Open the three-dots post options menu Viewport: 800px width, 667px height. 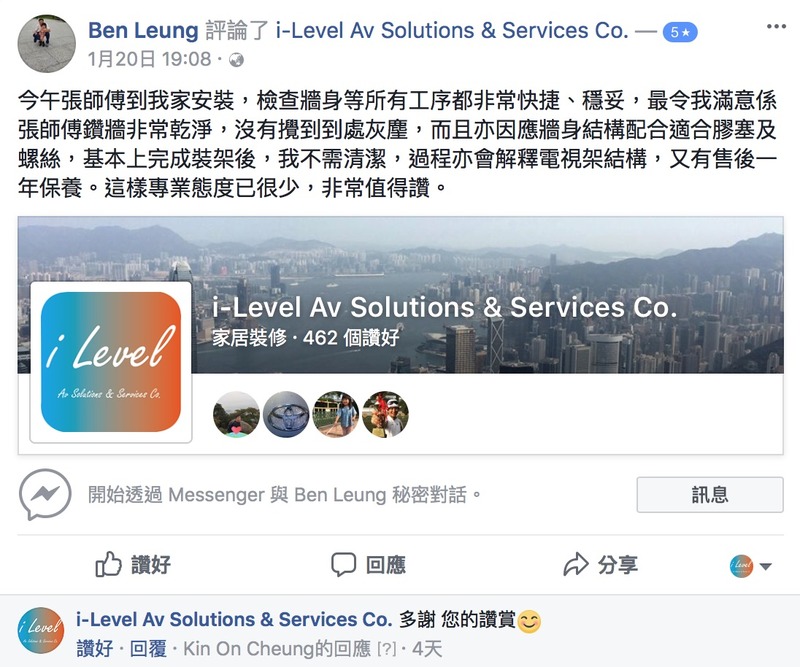(776, 27)
